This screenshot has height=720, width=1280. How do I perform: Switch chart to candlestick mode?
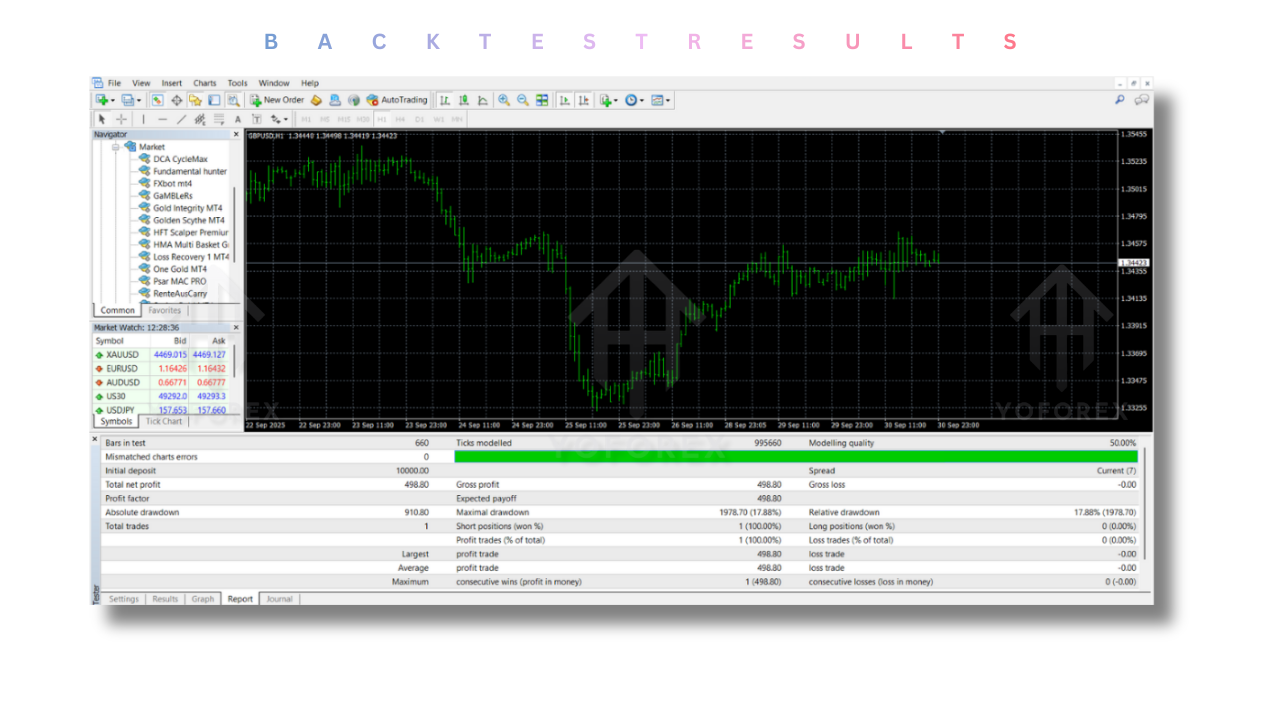pos(464,100)
